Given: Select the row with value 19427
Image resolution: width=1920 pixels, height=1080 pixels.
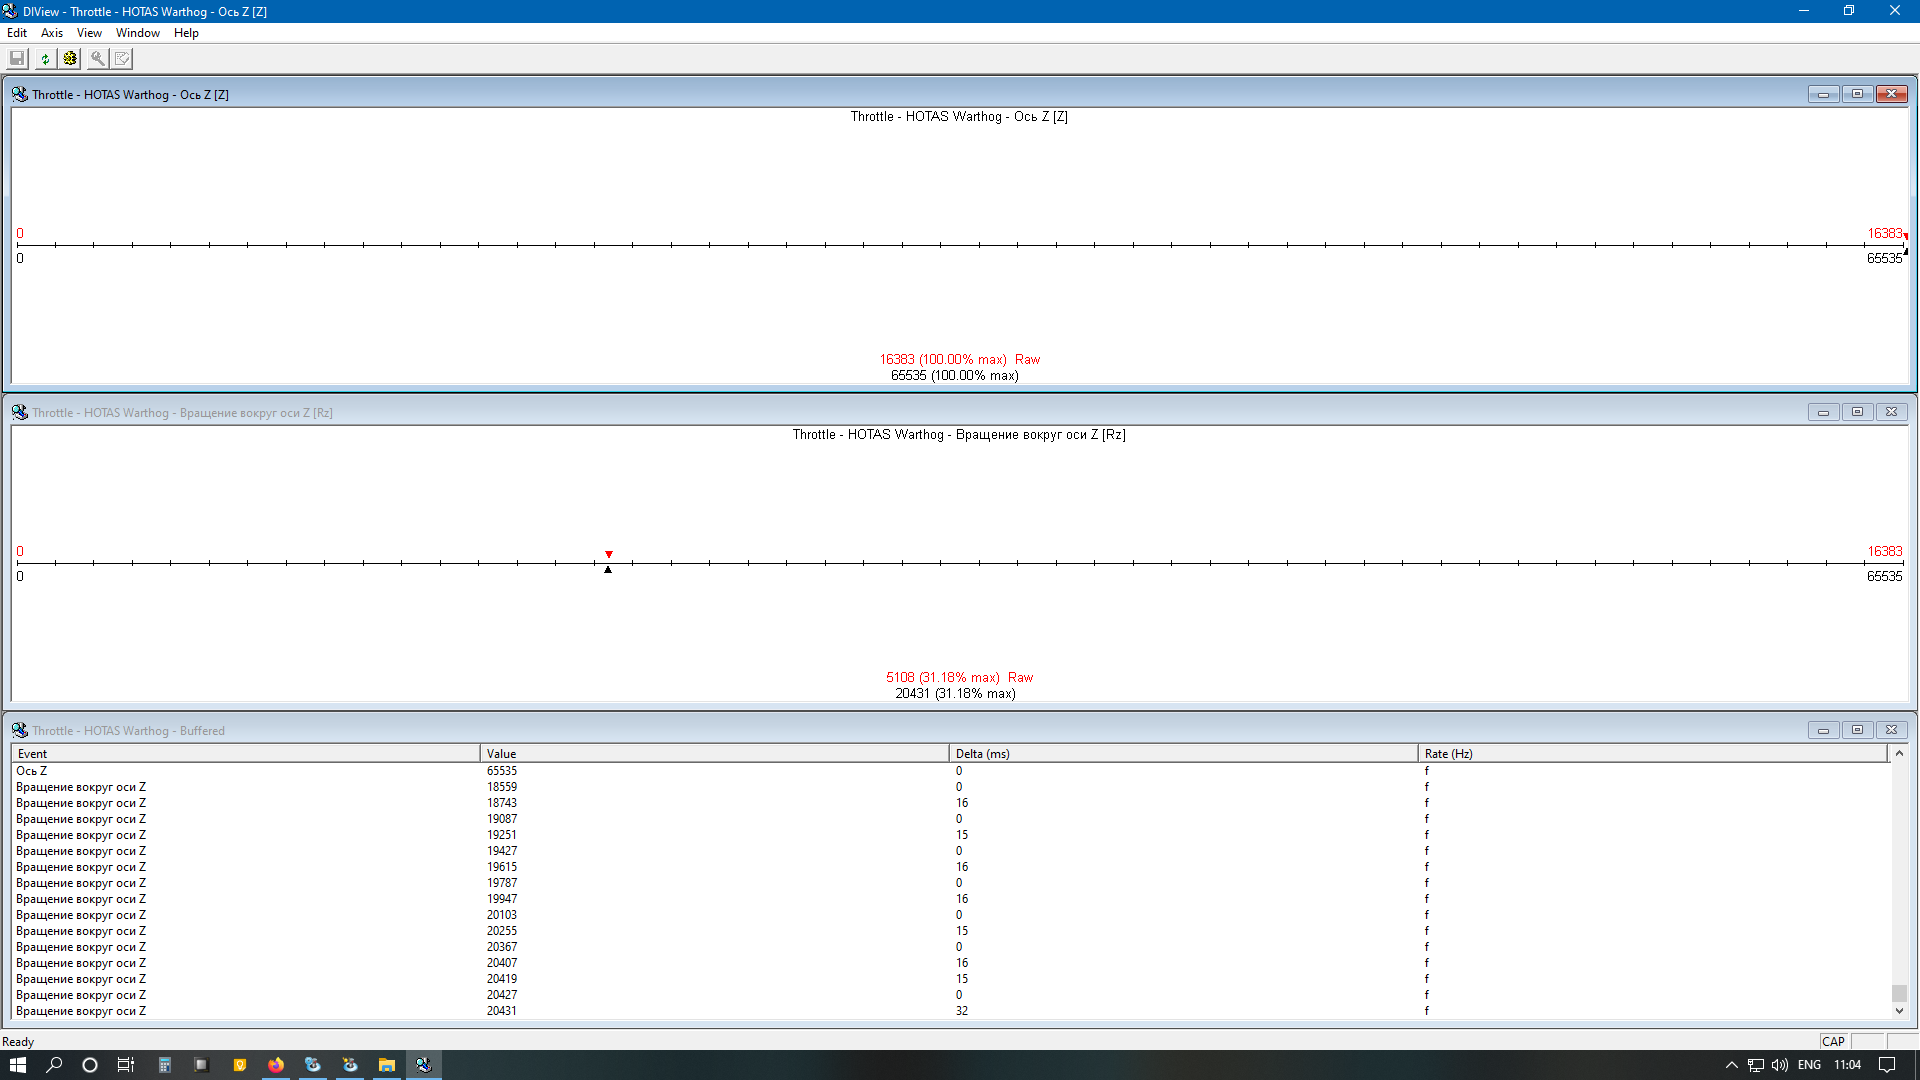Looking at the screenshot, I should point(950,851).
